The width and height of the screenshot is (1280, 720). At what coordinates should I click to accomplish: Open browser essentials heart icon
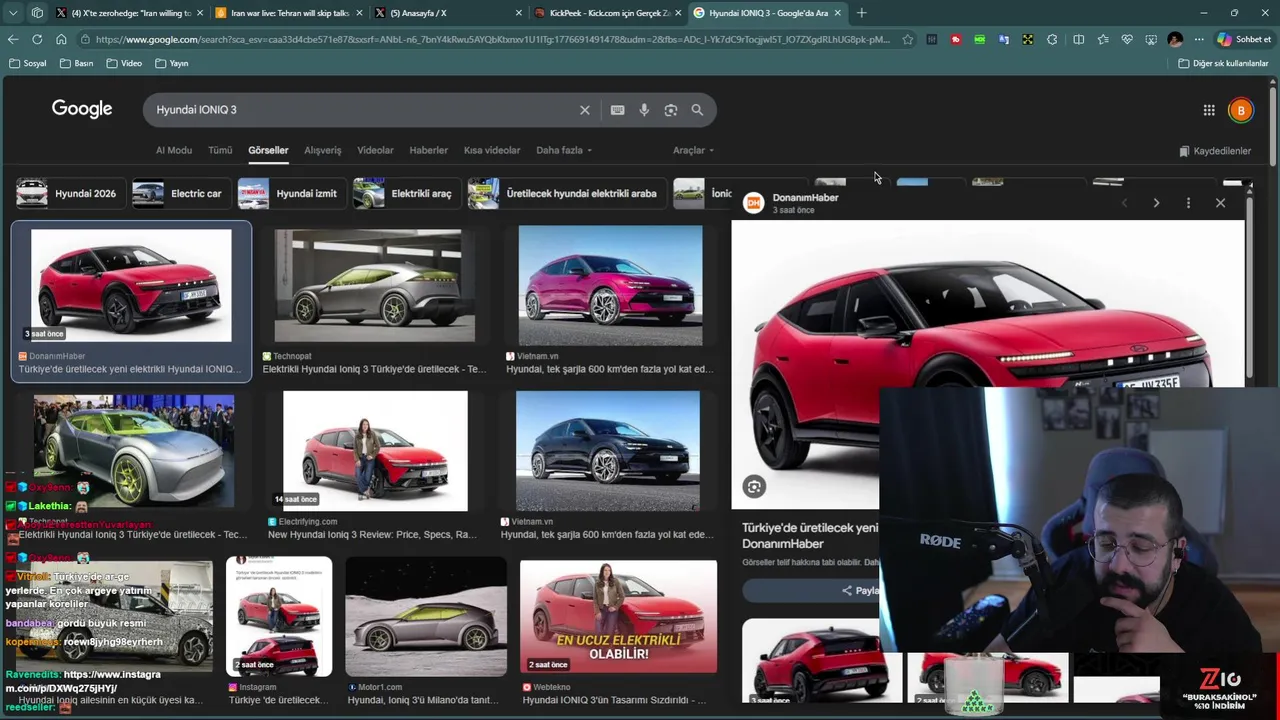(1127, 39)
